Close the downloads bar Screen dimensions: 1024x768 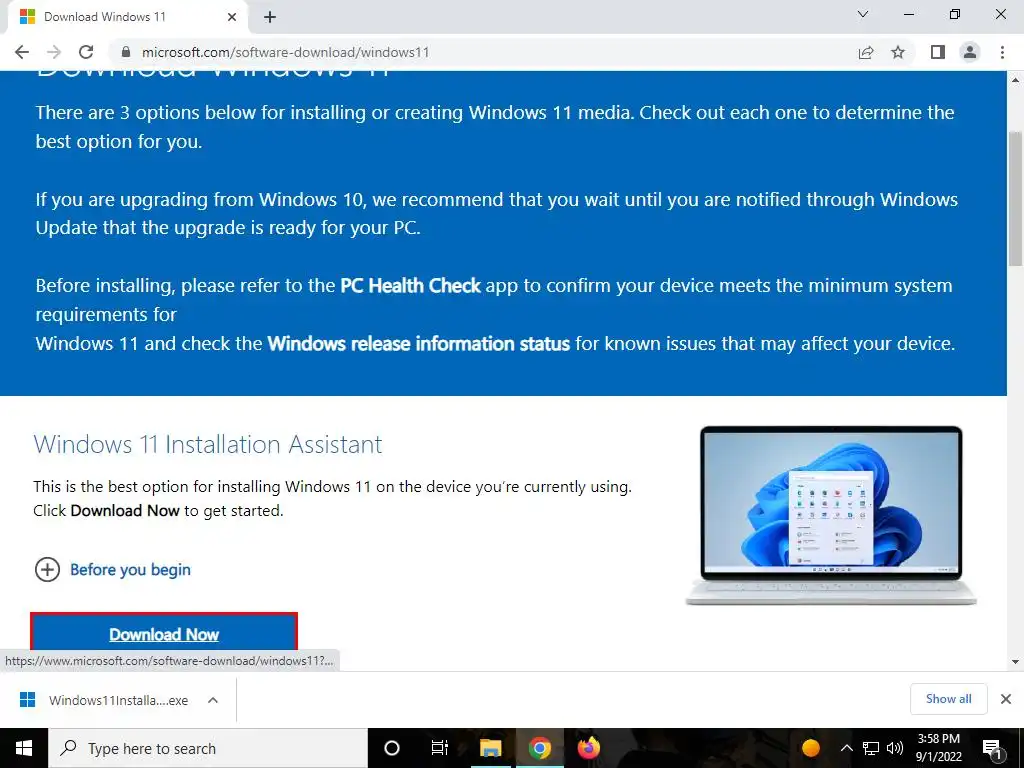point(1006,699)
